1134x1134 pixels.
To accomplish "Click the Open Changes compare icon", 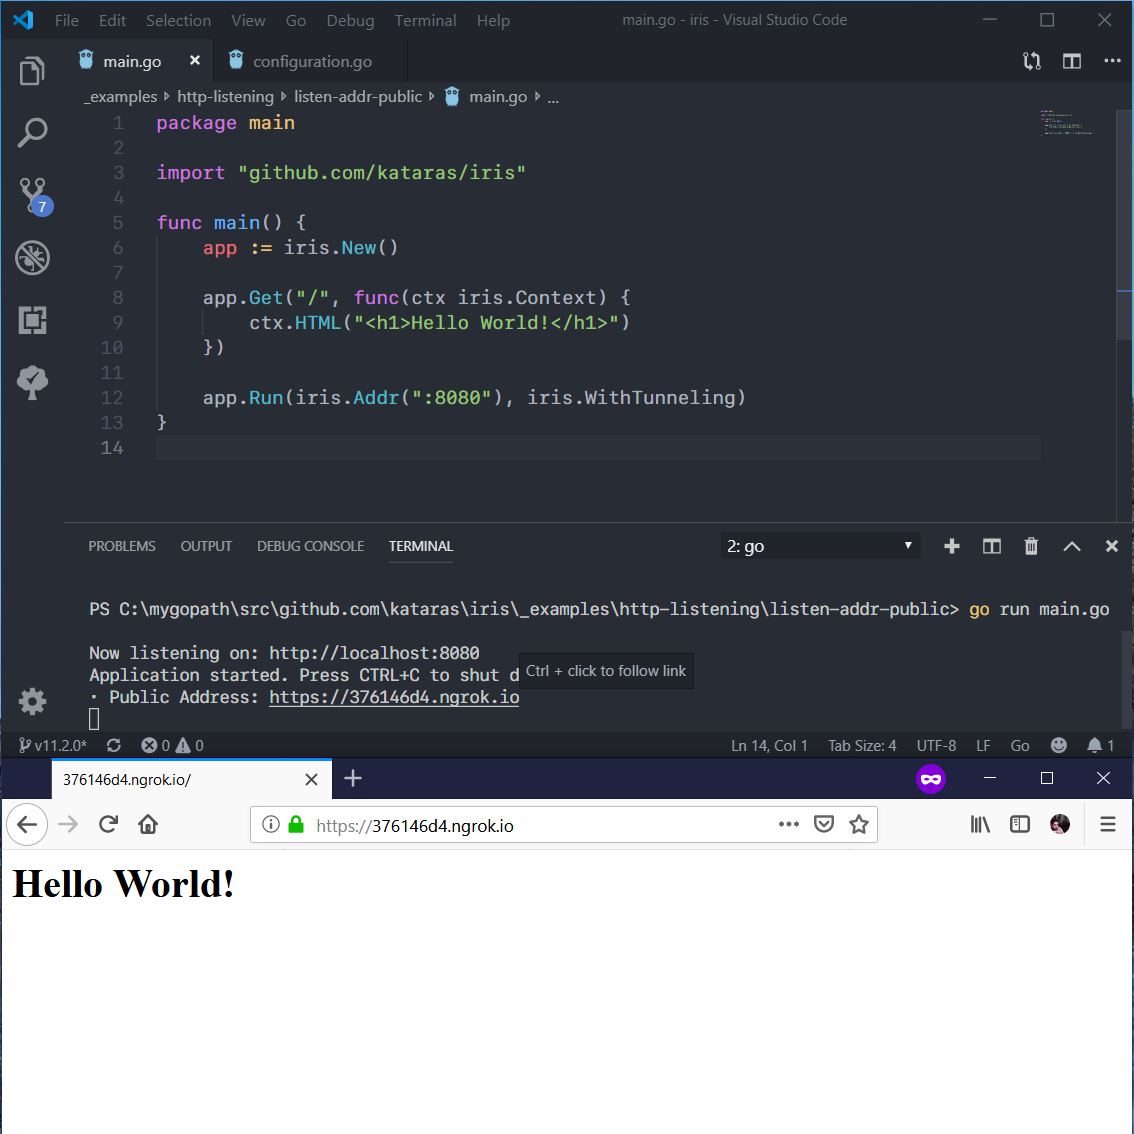I will point(1032,61).
